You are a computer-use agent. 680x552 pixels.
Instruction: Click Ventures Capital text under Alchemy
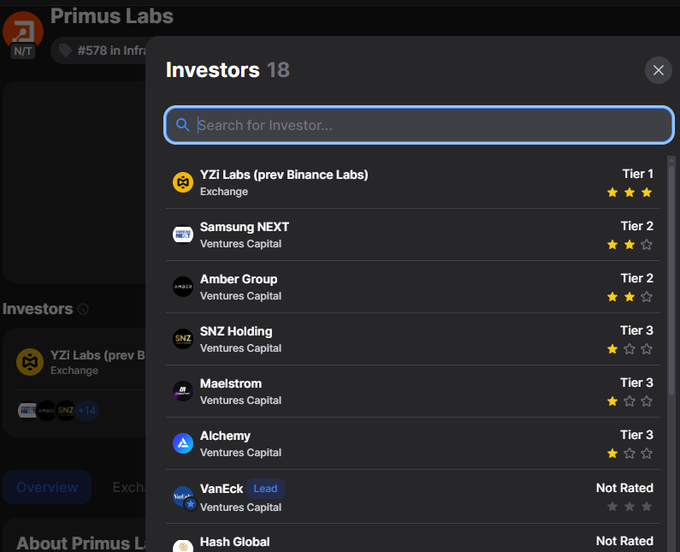tap(241, 452)
